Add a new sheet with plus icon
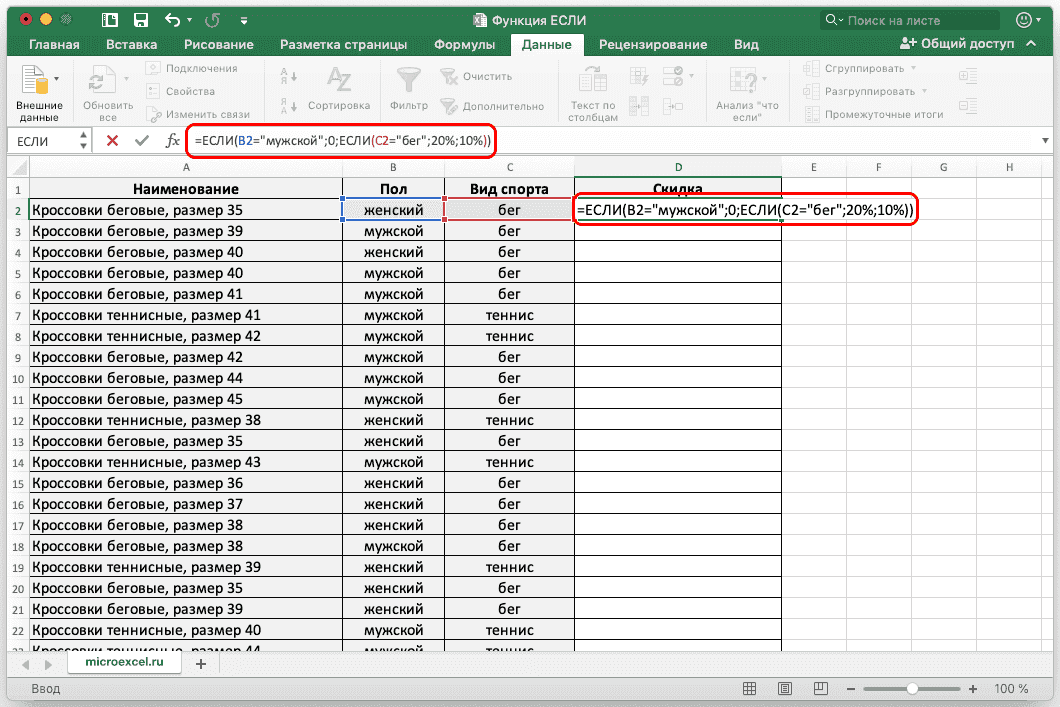Screen dimensions: 1060x707 [201, 663]
